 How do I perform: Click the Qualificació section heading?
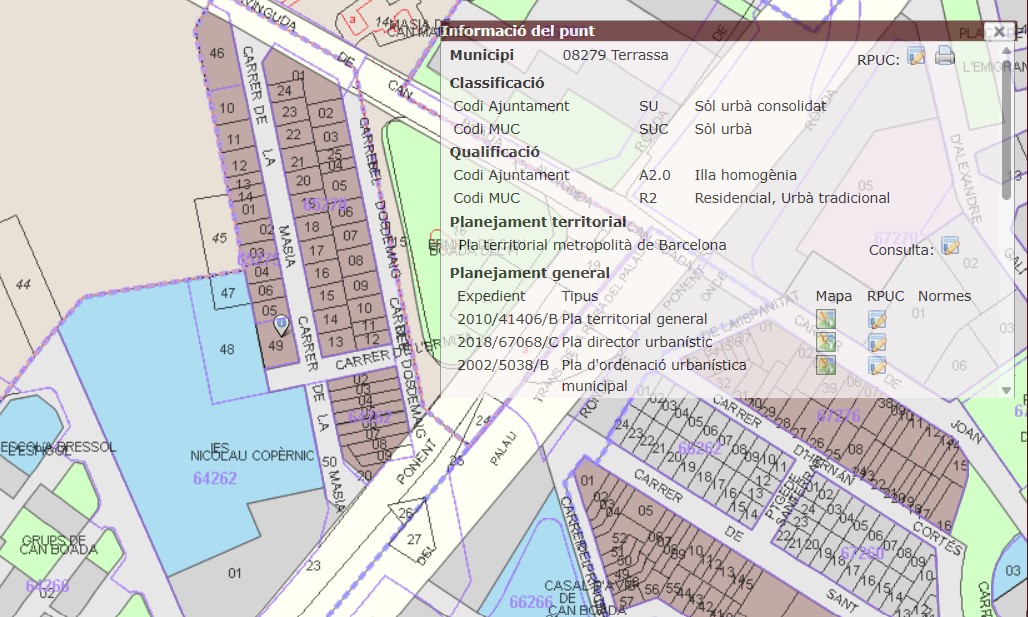494,152
